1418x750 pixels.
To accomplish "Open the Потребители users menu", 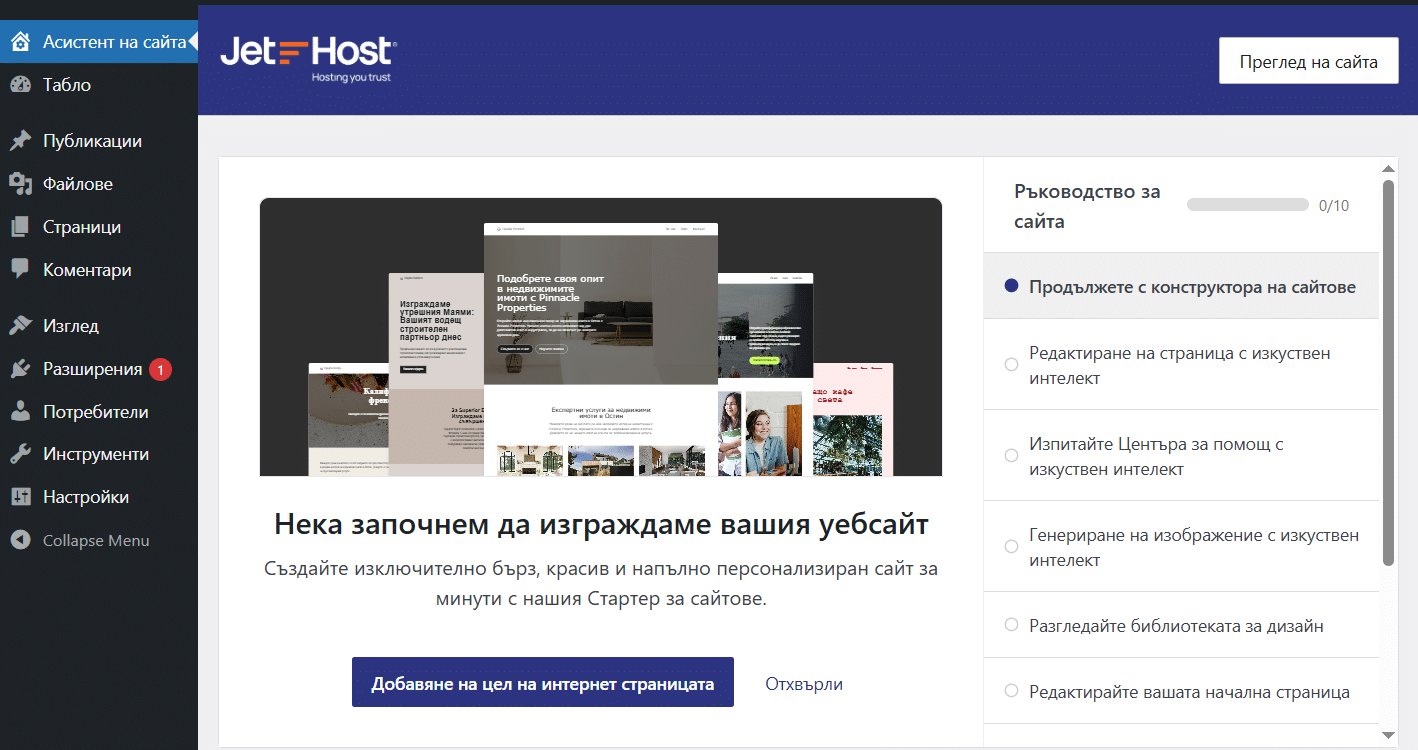I will click(95, 412).
